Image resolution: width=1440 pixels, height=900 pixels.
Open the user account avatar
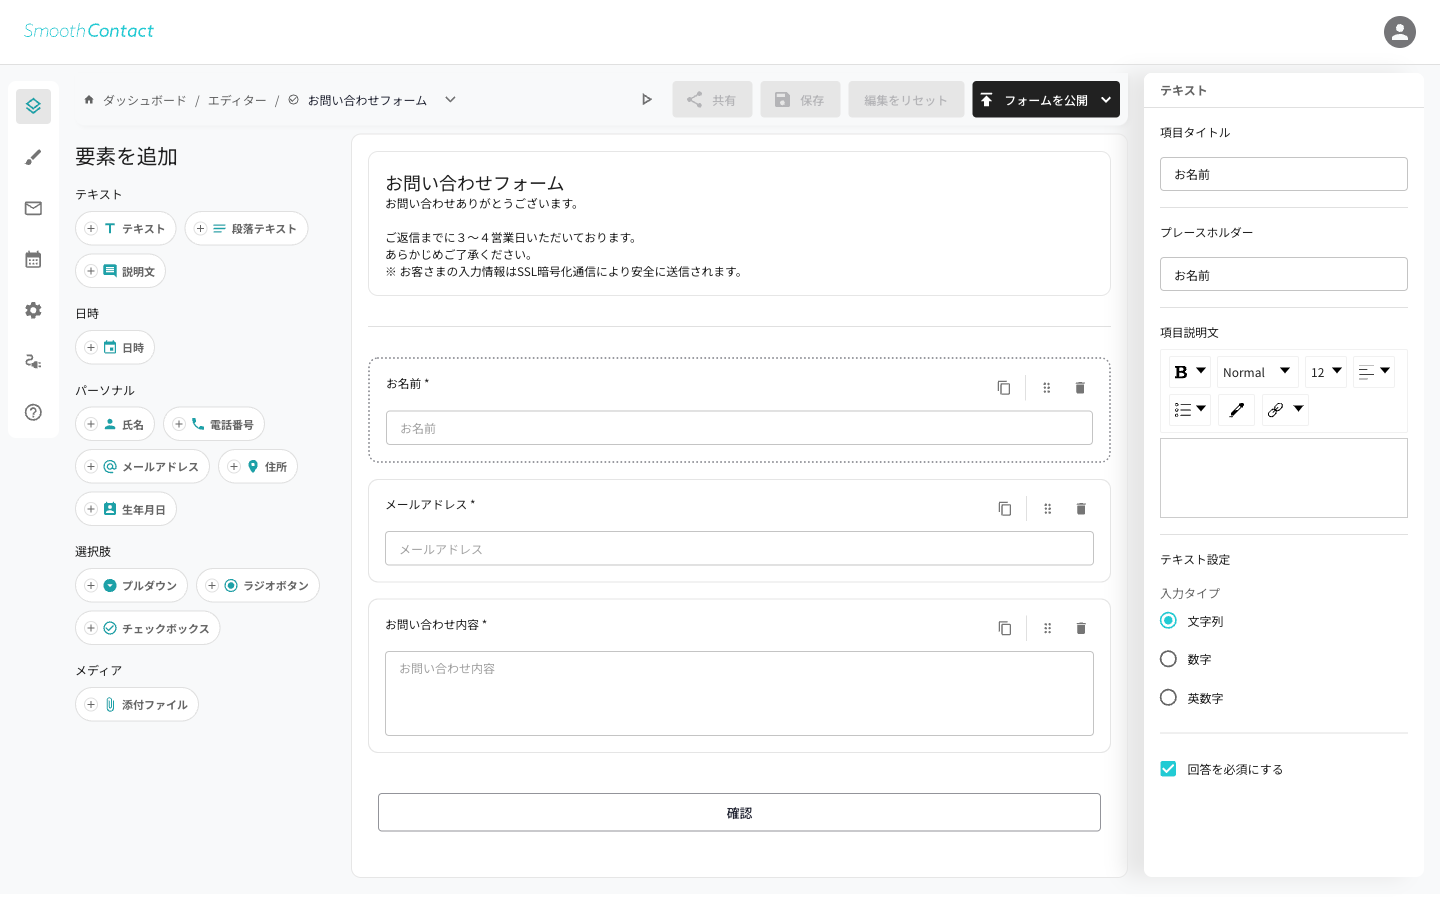tap(1399, 32)
